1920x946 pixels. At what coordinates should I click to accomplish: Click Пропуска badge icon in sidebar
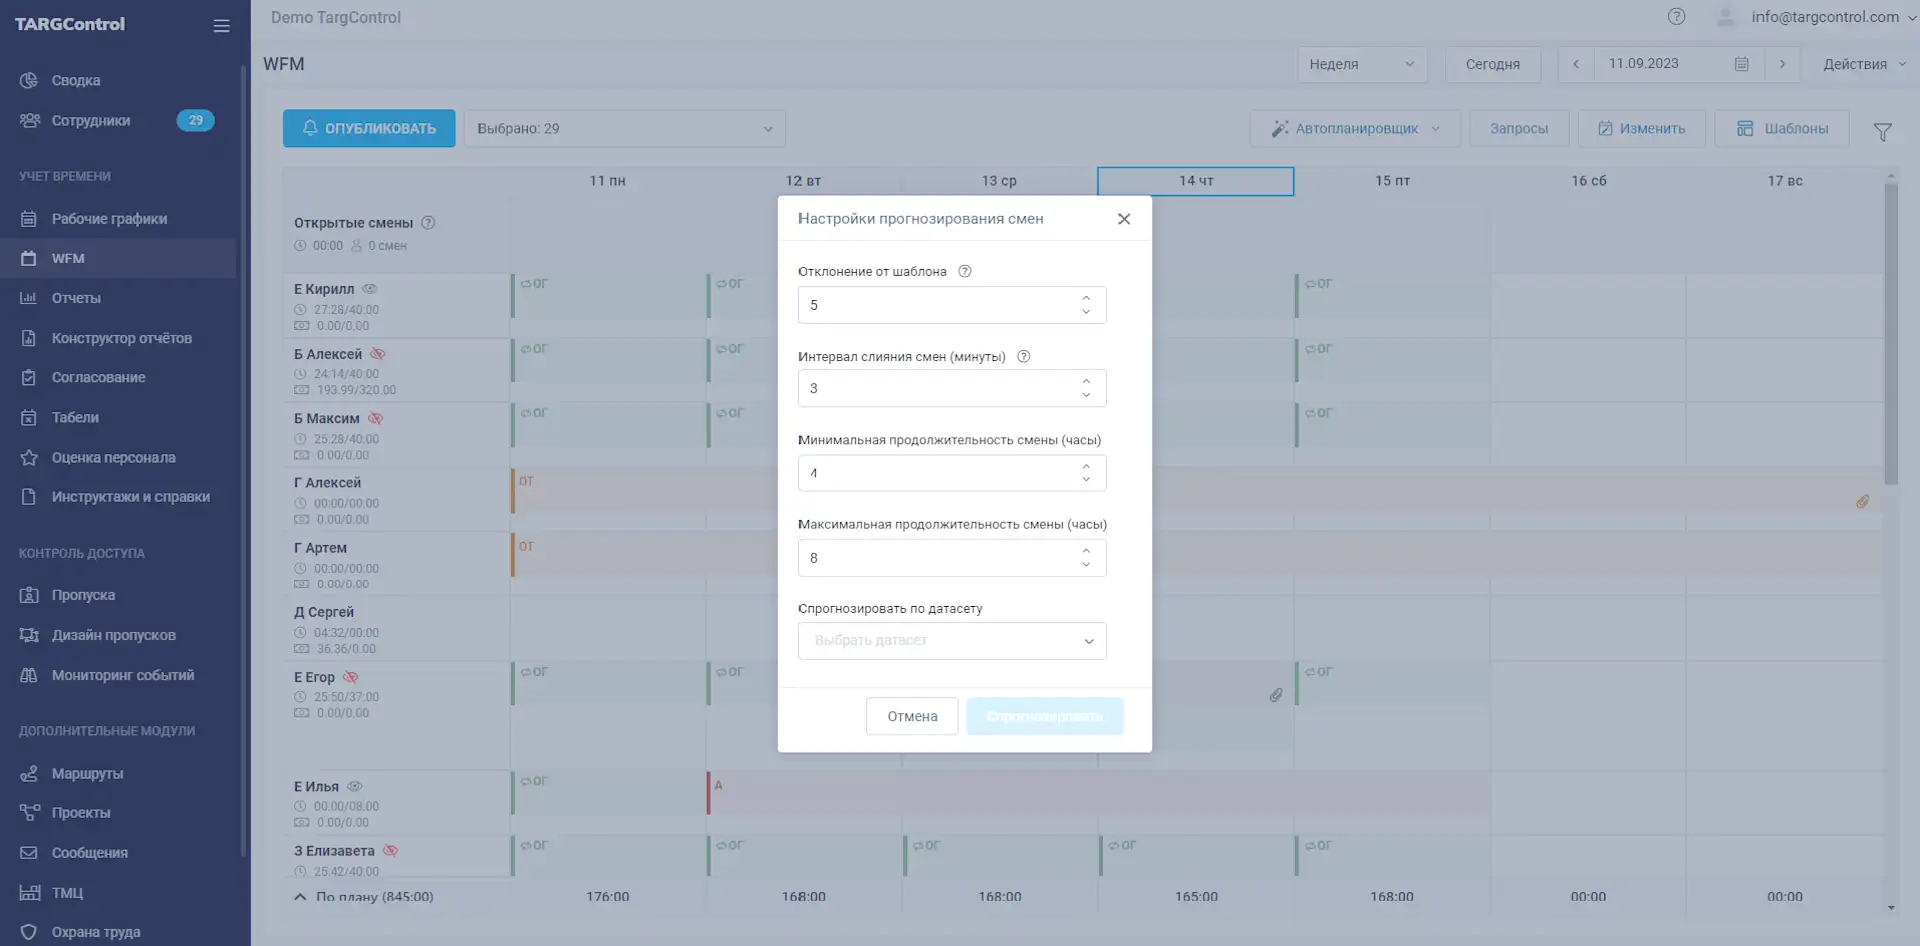point(29,595)
